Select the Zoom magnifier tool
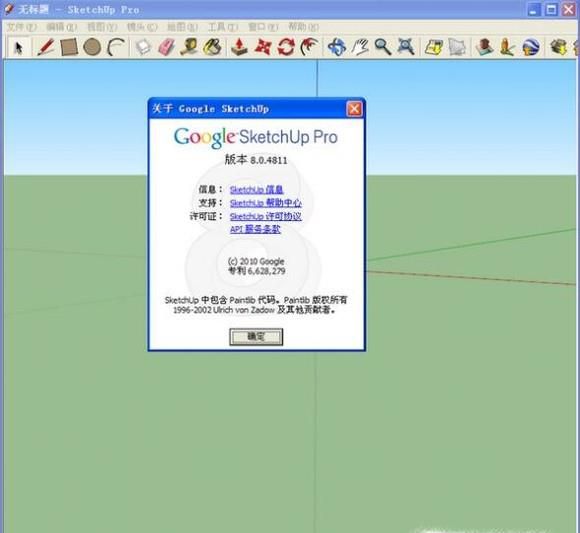Viewport: 580px width, 533px height. click(x=383, y=47)
